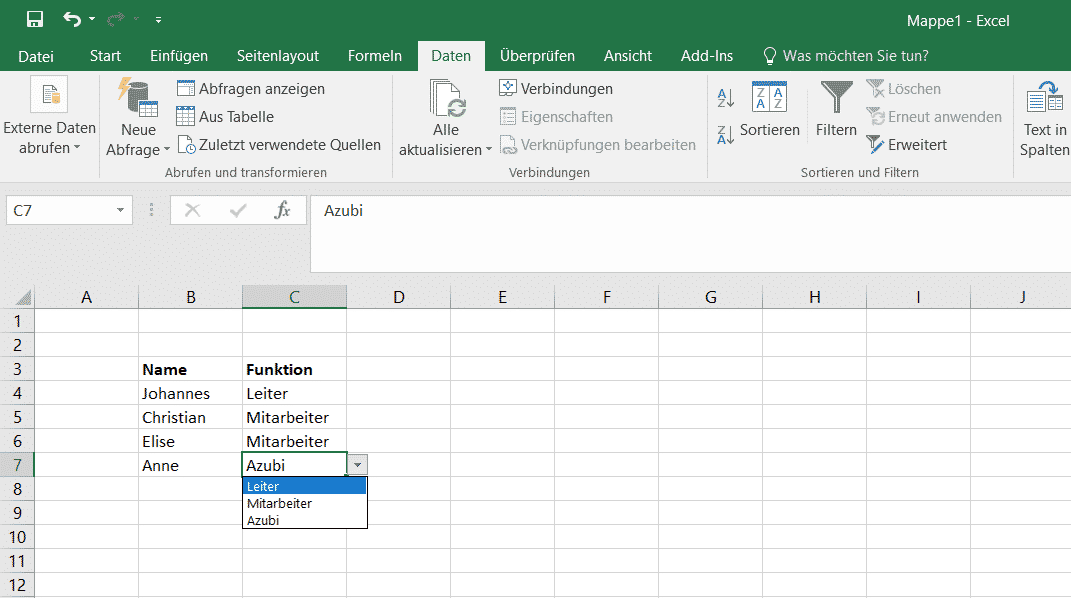The width and height of the screenshot is (1071, 598).
Task: Open the Neue Abfrage dropdown
Action: tap(138, 140)
